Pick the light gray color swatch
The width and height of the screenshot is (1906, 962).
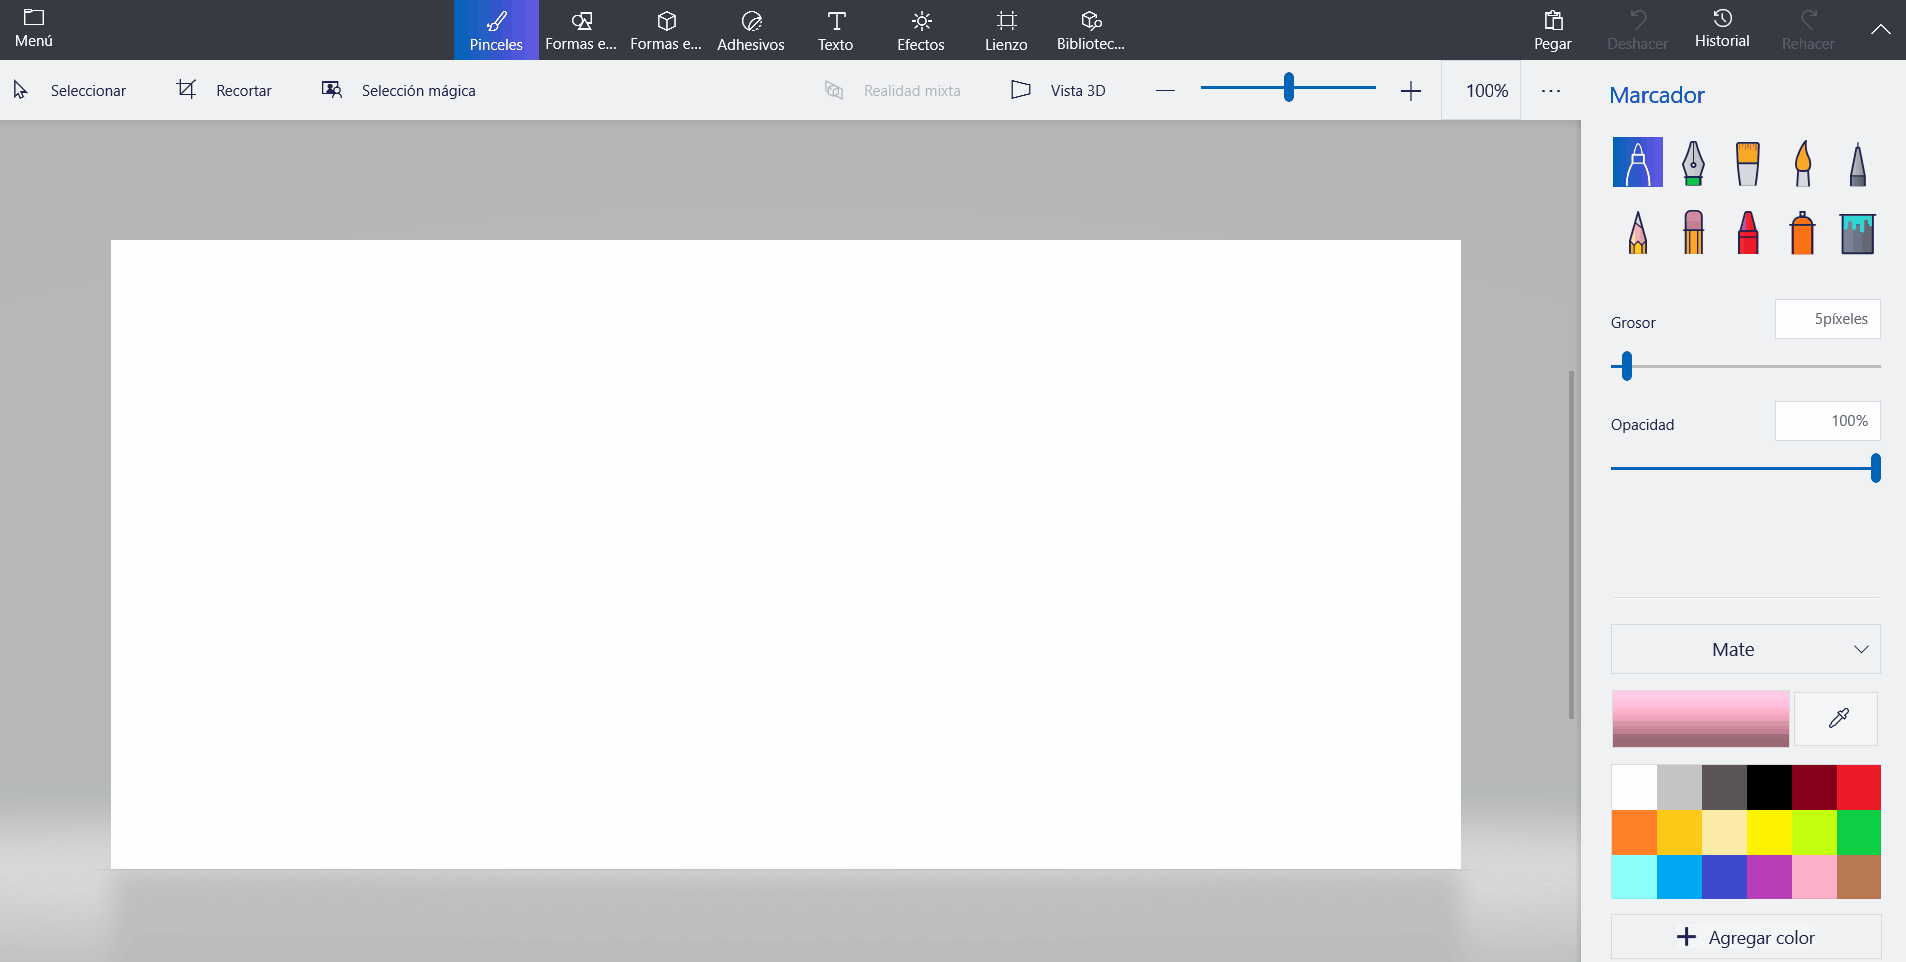[1679, 787]
